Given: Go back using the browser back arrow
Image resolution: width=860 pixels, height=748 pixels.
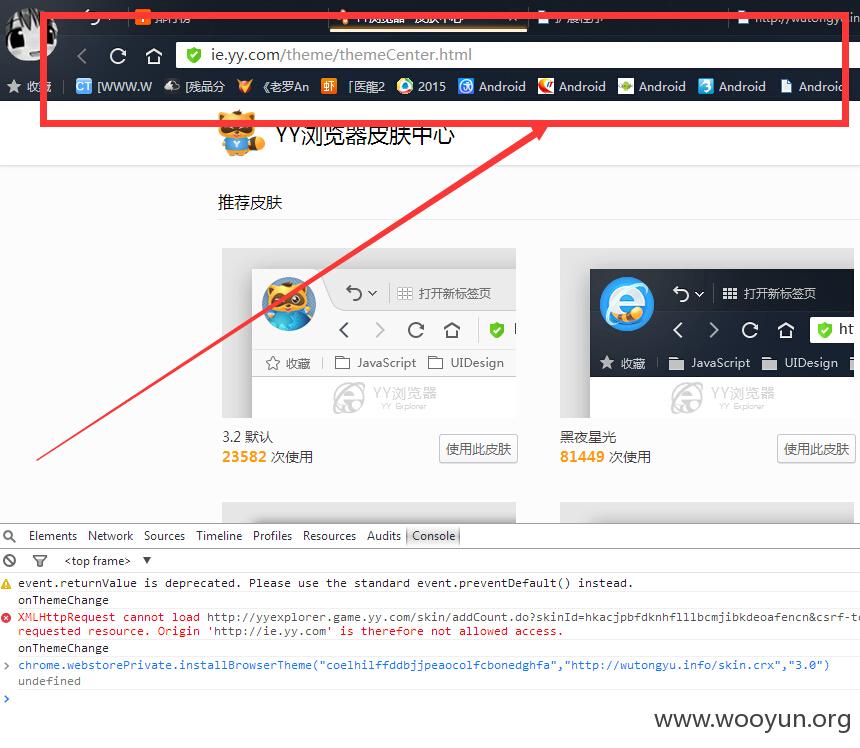Looking at the screenshot, I should coord(82,55).
